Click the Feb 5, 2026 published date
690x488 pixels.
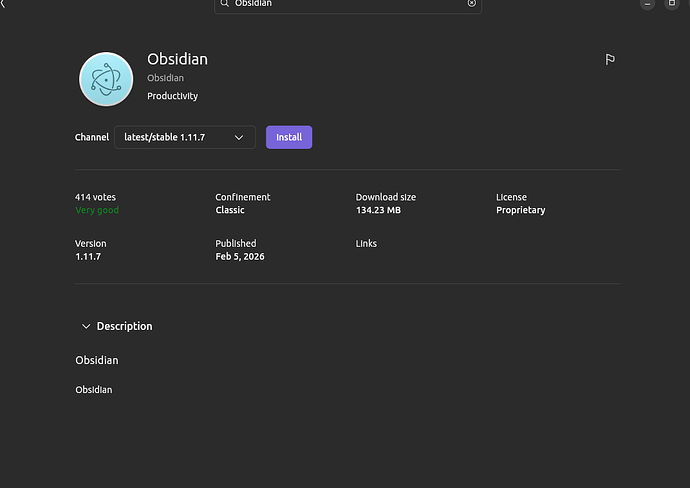coord(240,256)
